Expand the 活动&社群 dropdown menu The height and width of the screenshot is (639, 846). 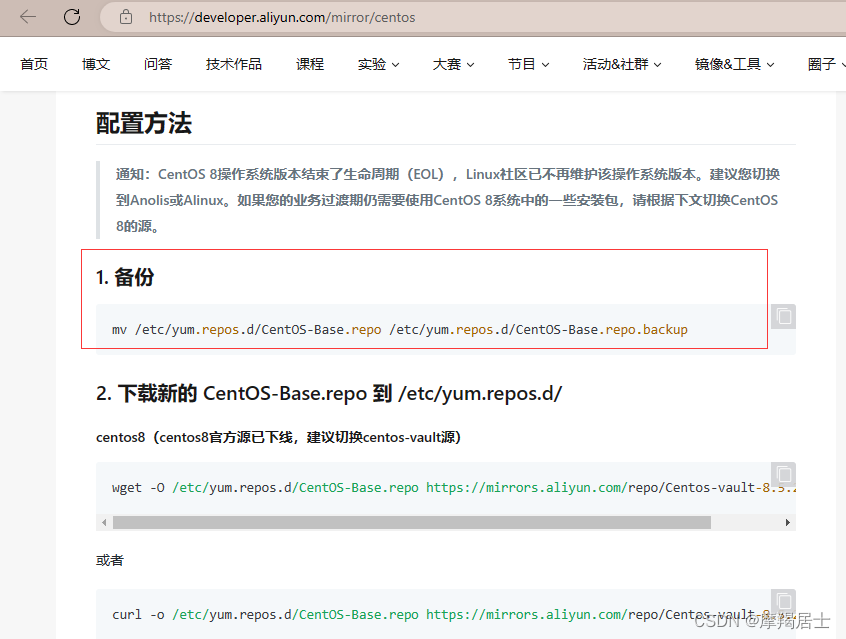622,64
